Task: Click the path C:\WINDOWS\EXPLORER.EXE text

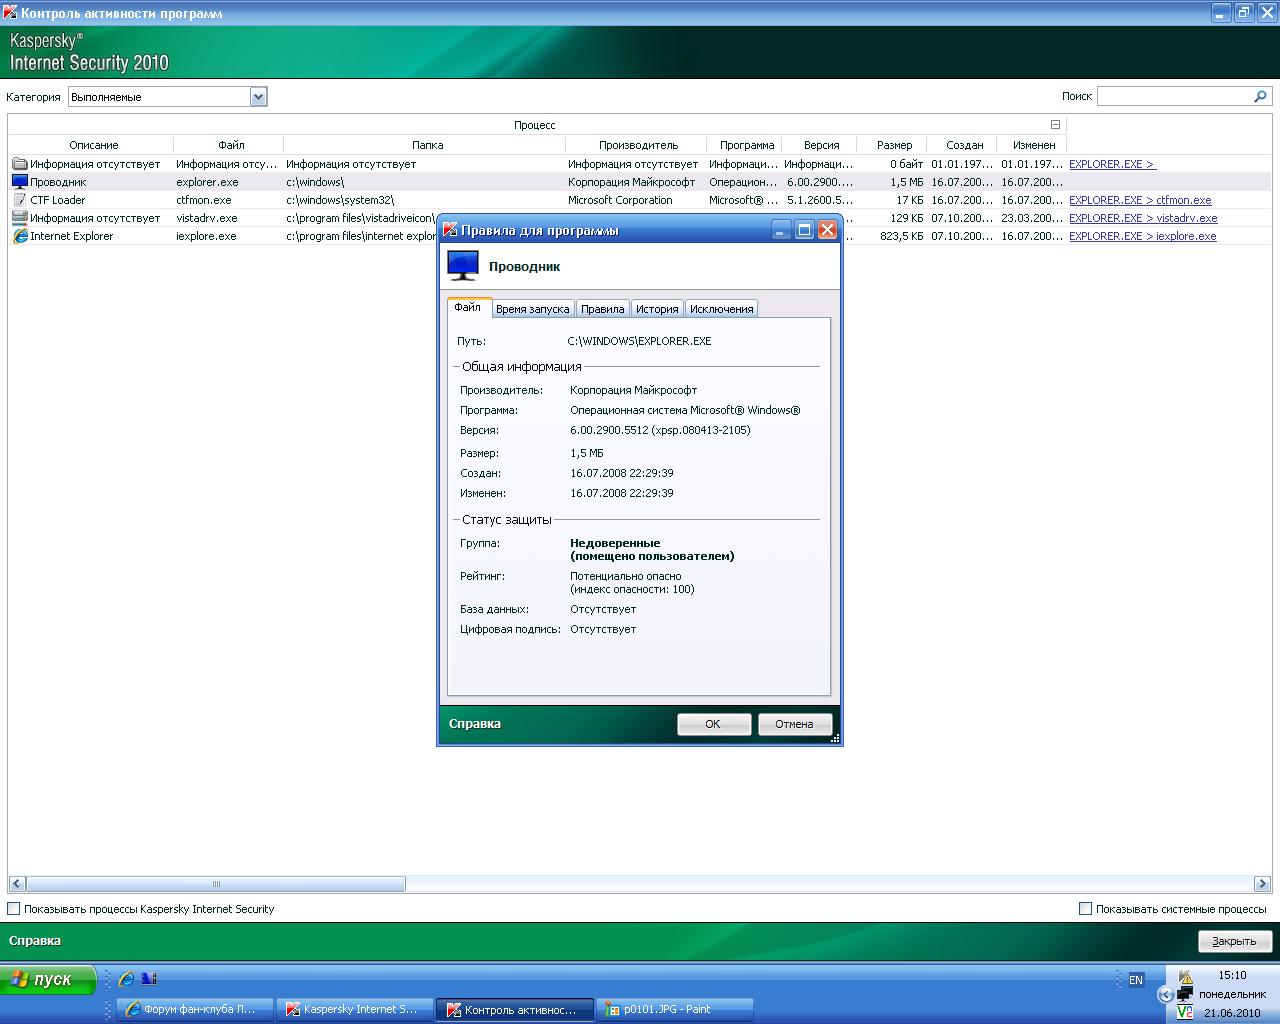Action: [639, 341]
